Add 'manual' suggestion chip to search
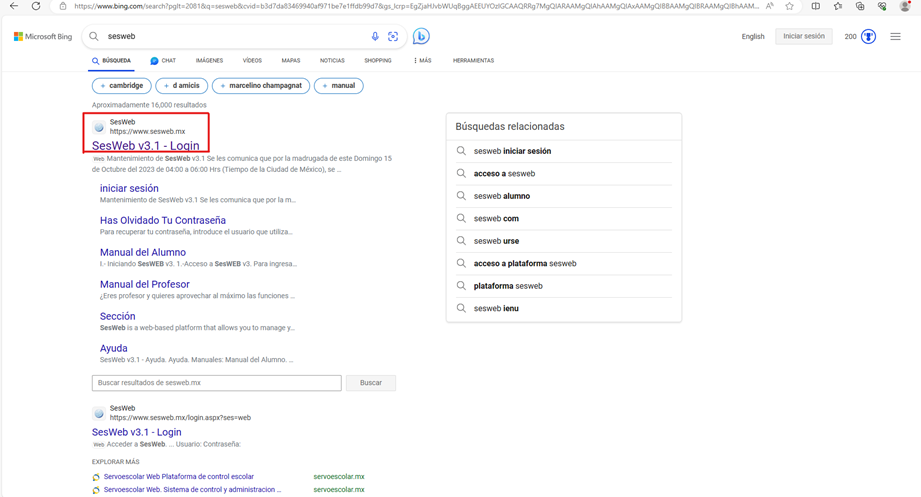The width and height of the screenshot is (921, 497). tap(339, 86)
